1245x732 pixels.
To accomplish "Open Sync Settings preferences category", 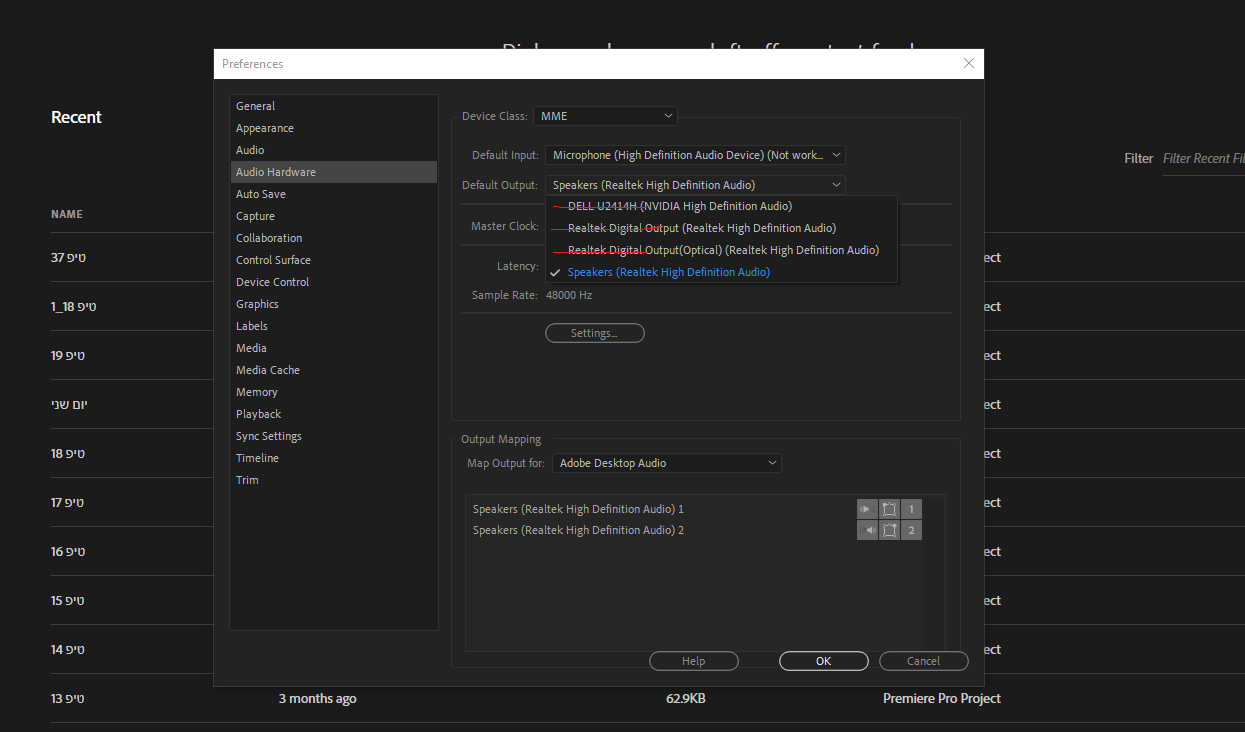I will pyautogui.click(x=334, y=436).
